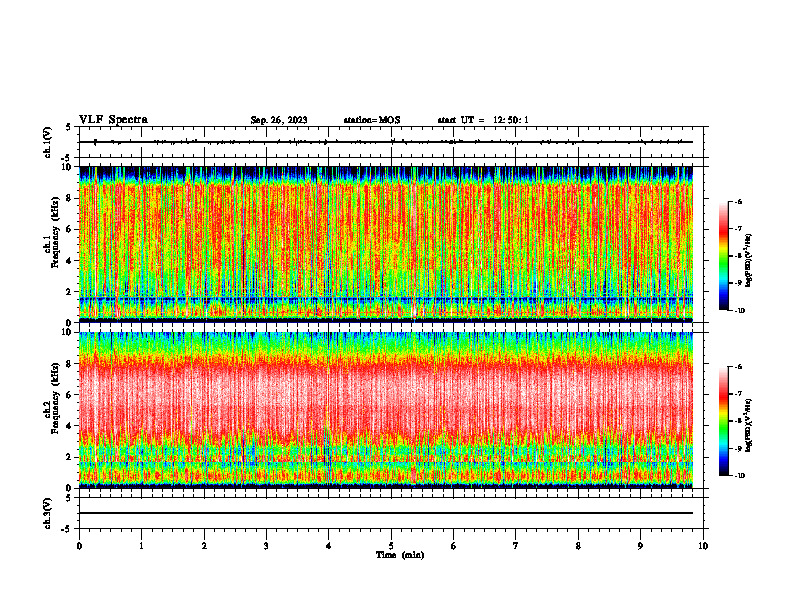792x612 pixels.
Task: Select the "start UT = 12:50: 1" text
Action: pos(483,120)
